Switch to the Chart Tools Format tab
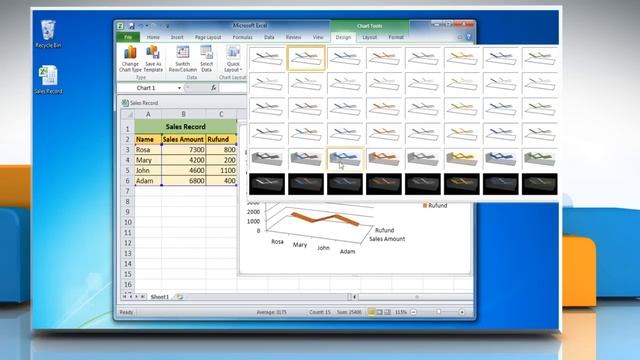 point(396,37)
